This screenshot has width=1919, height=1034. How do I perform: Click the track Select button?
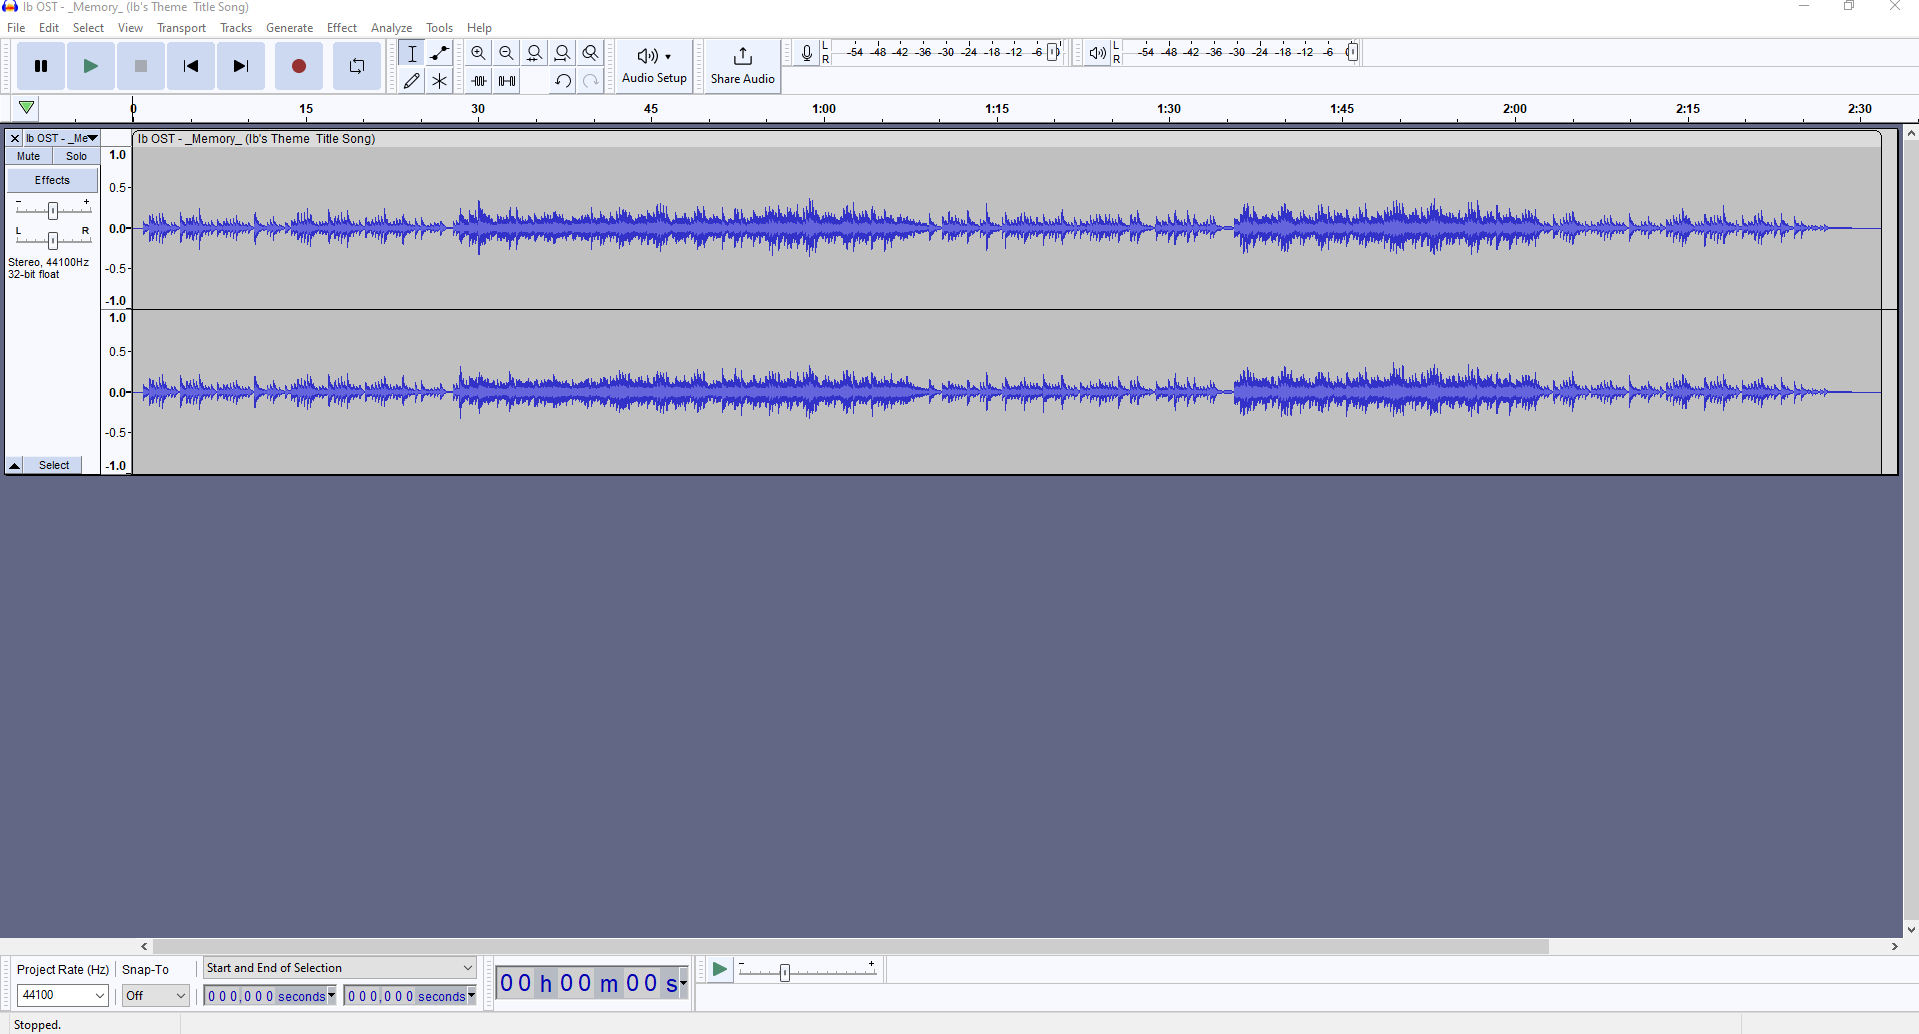click(54, 465)
